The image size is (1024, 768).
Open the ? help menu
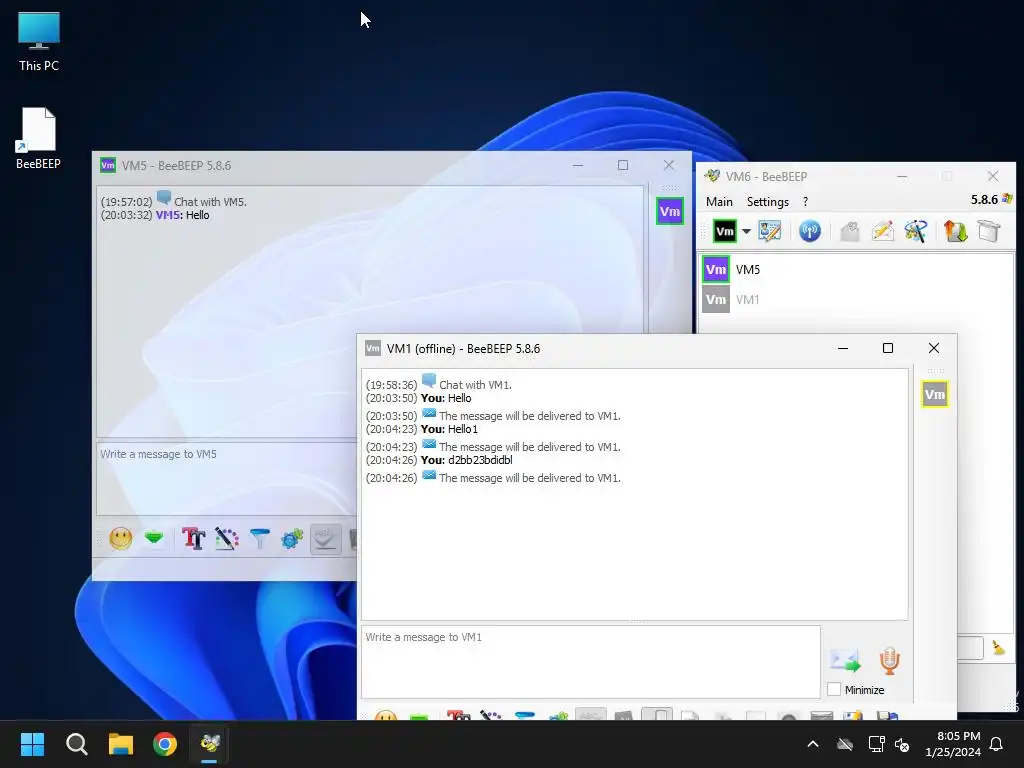[805, 202]
